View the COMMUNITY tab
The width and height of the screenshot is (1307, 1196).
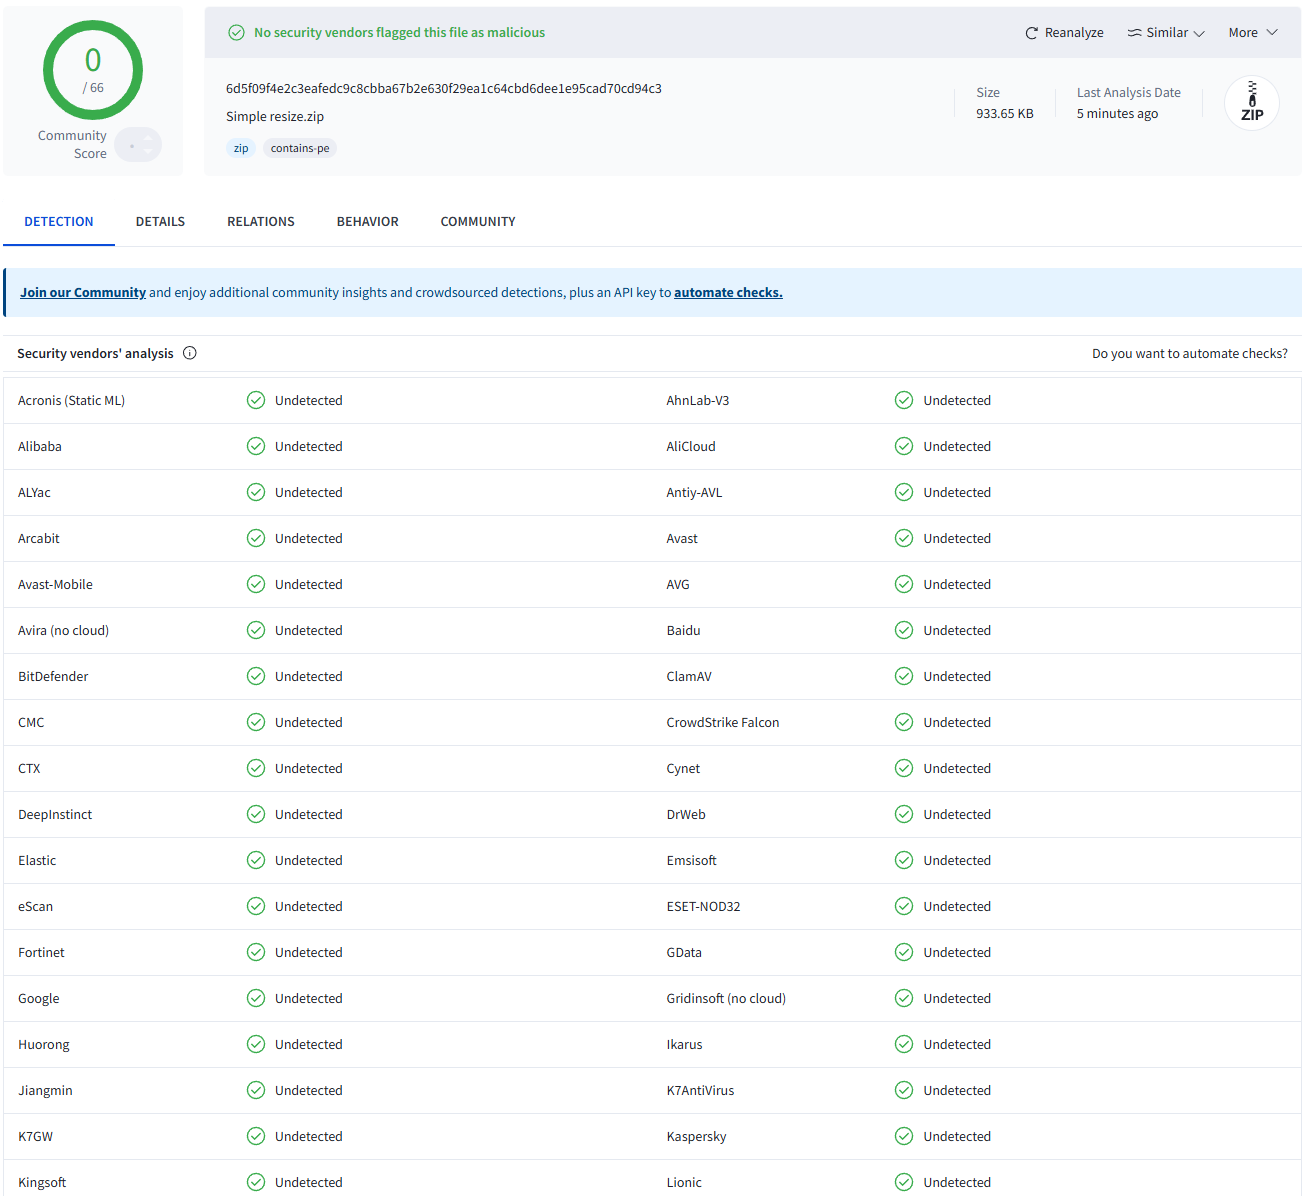click(x=478, y=222)
